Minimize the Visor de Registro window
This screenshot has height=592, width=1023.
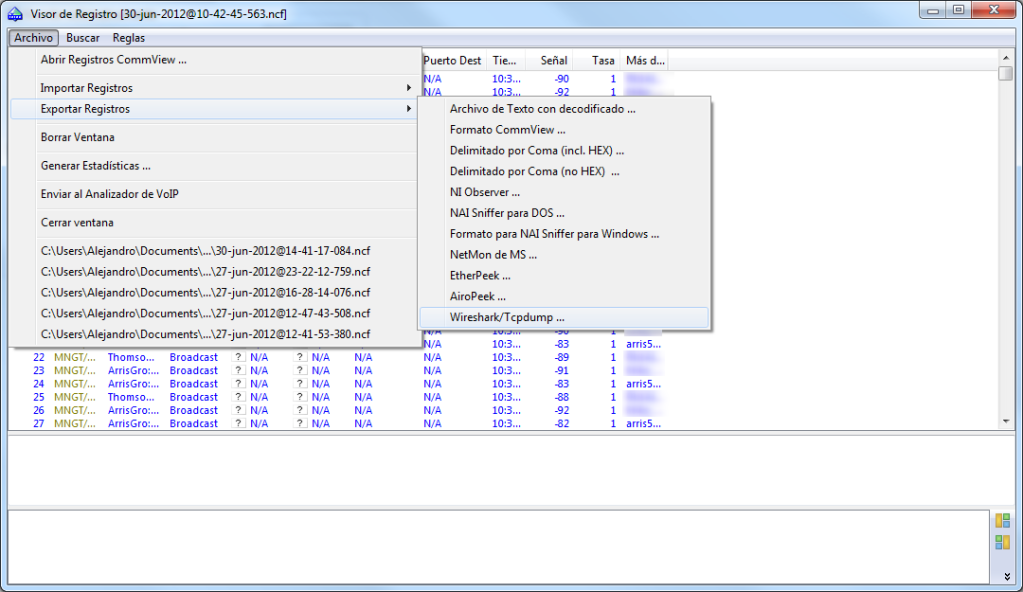pos(933,10)
